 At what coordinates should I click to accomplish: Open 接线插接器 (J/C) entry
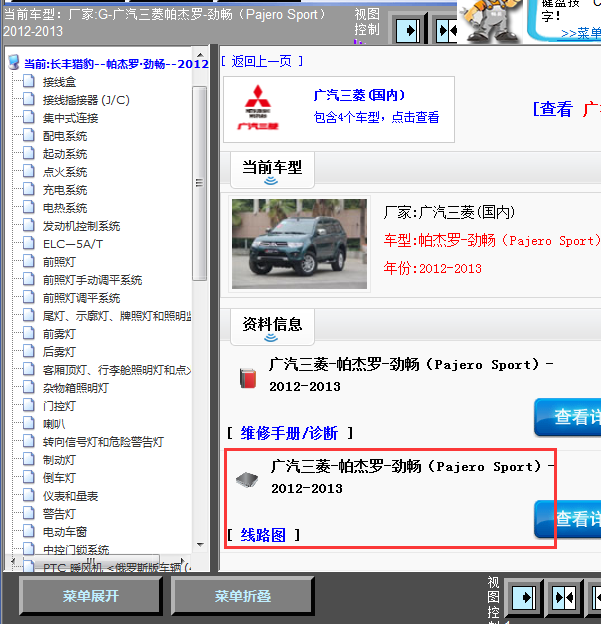[x=86, y=100]
